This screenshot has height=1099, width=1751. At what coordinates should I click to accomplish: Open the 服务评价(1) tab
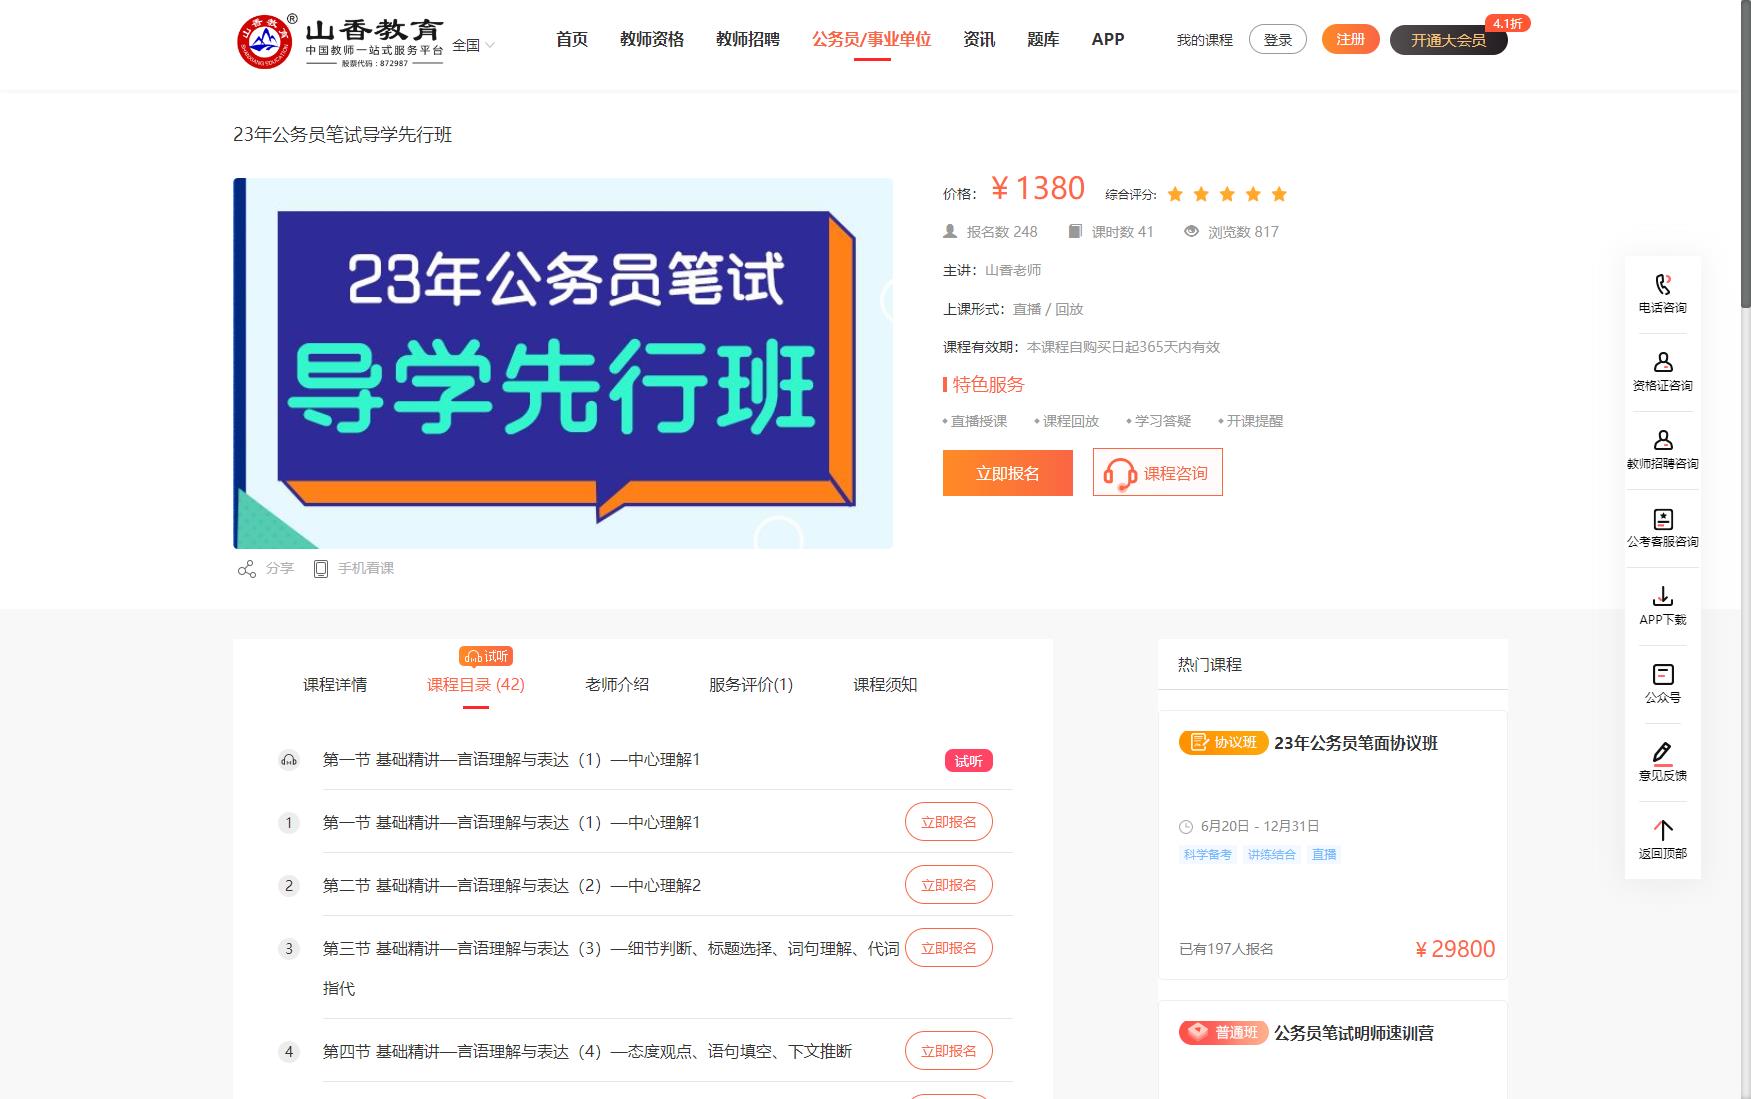748,685
